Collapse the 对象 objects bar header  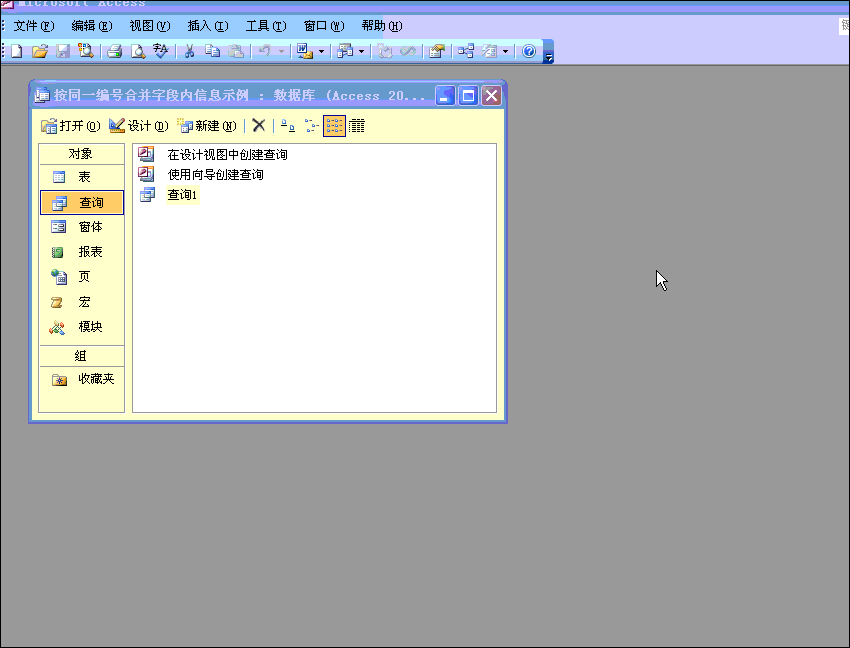click(x=81, y=154)
